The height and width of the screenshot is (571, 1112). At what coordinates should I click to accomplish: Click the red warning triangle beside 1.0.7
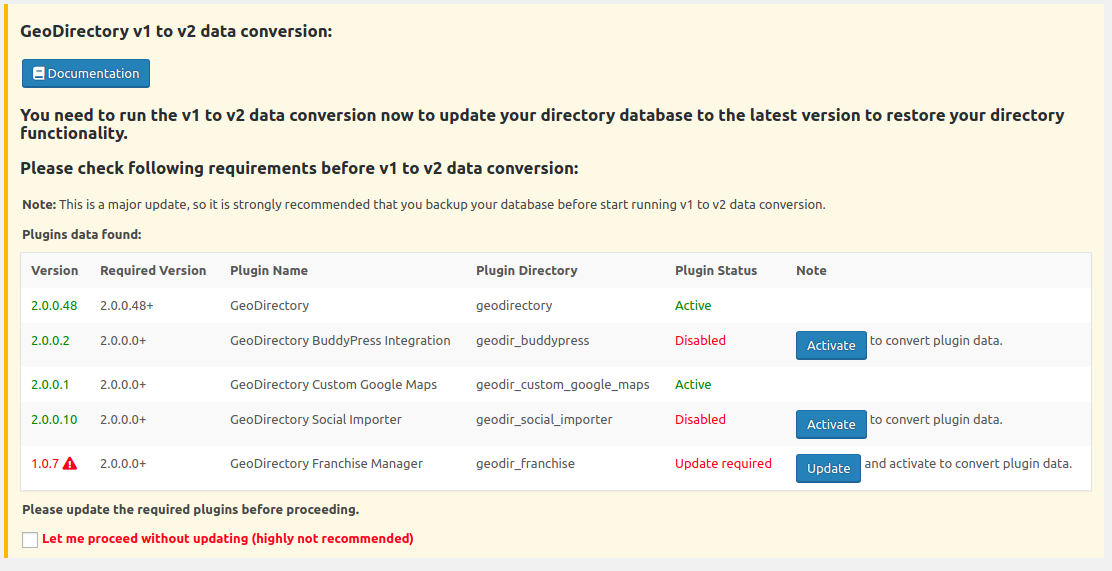click(x=70, y=464)
